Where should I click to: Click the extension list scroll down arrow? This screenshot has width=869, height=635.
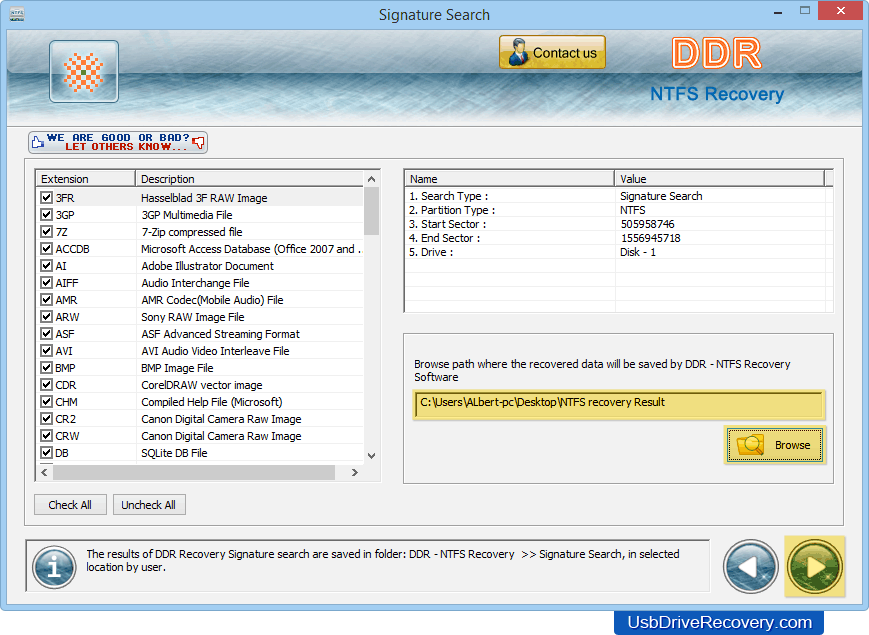click(371, 455)
